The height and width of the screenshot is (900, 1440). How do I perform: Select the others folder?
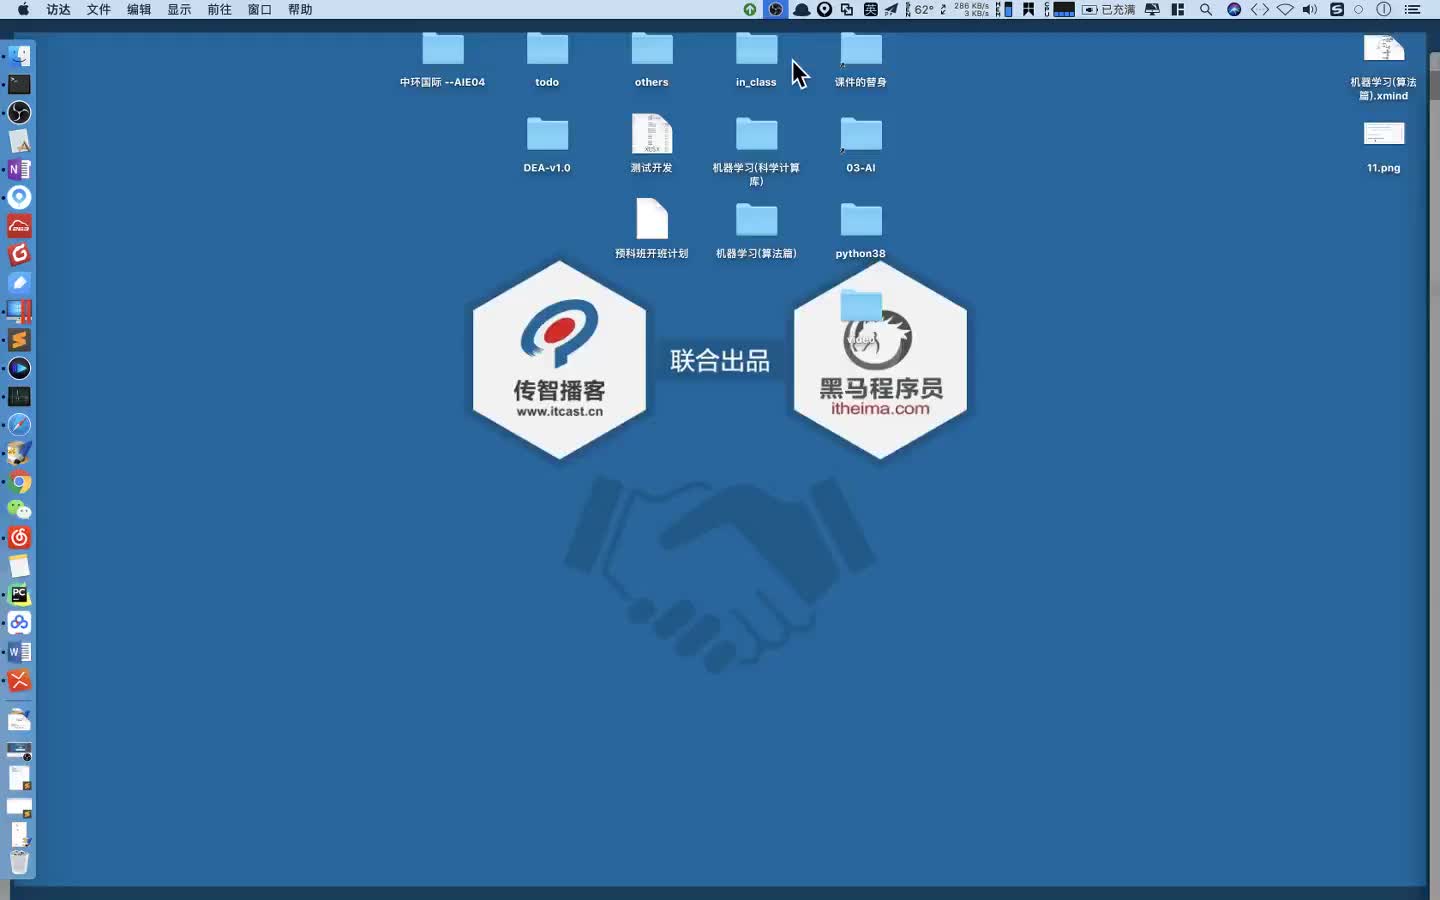point(652,60)
